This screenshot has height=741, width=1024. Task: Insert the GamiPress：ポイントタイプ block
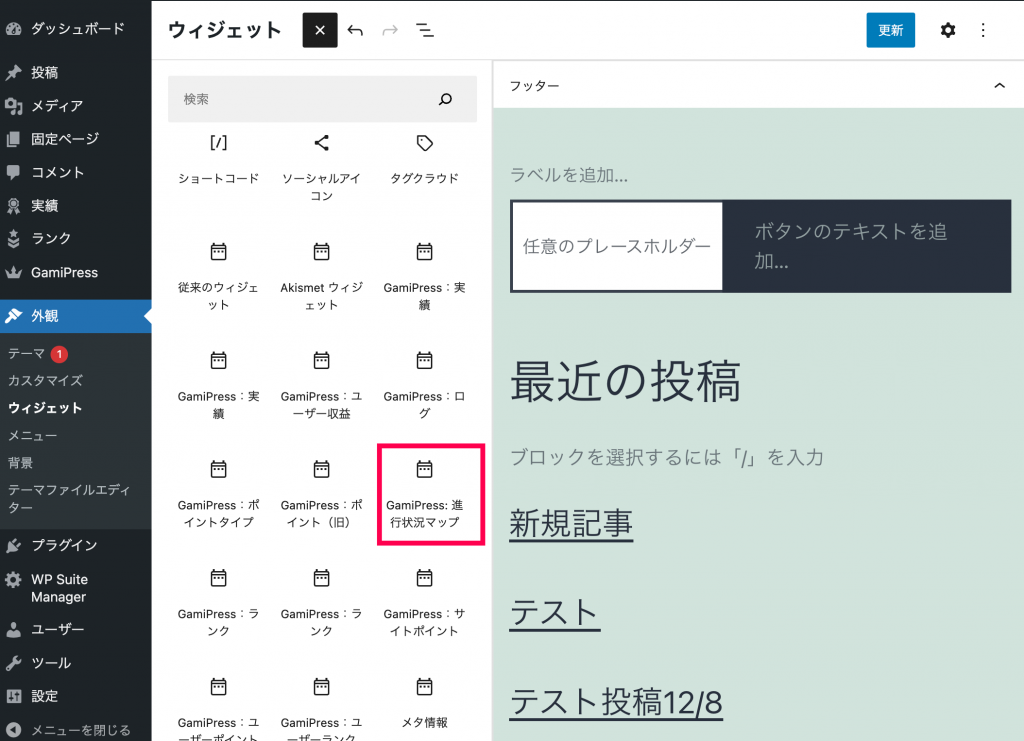pos(219,495)
